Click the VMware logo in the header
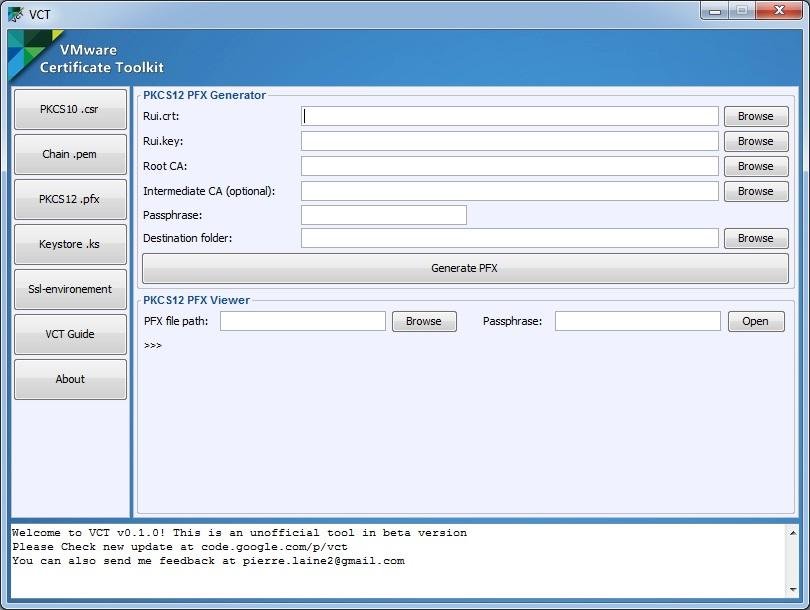 click(29, 51)
